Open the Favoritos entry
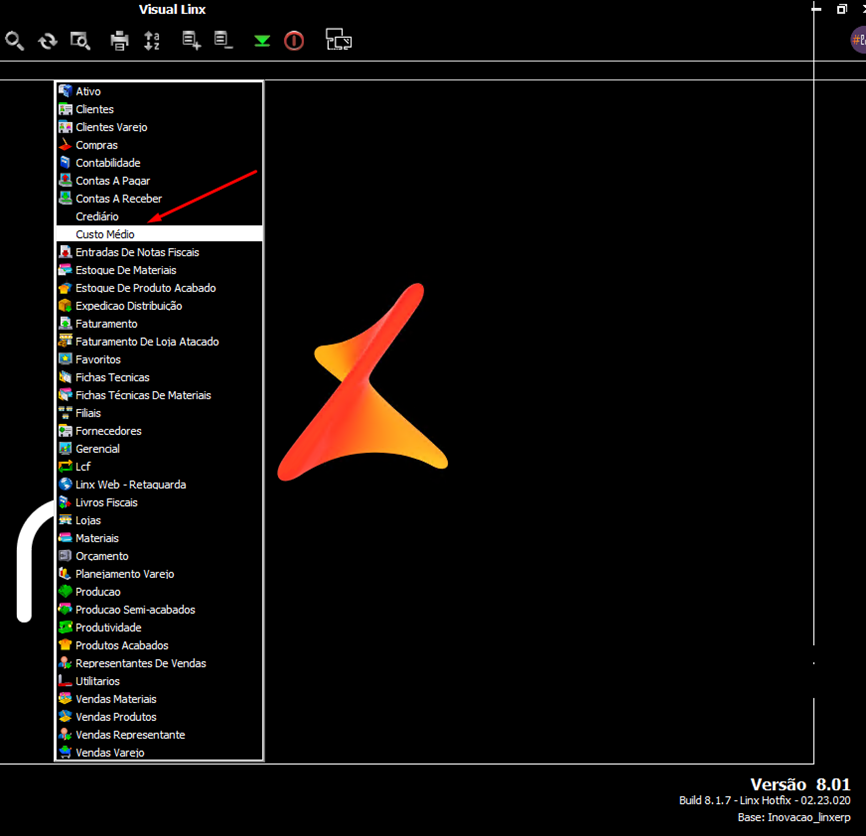 coord(159,359)
